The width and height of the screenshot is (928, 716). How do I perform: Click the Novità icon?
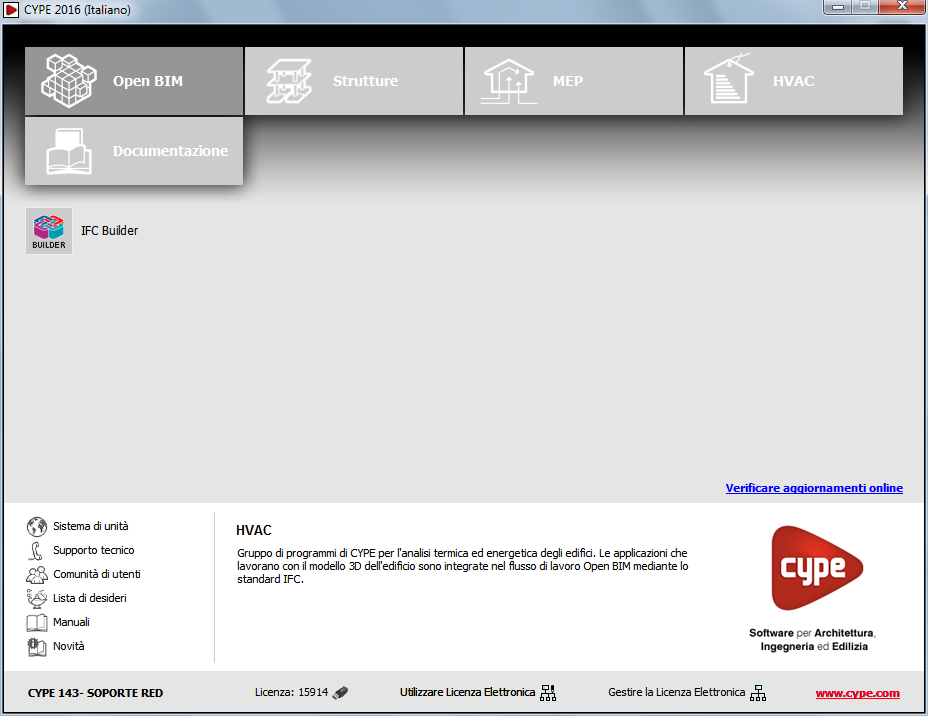tap(37, 647)
